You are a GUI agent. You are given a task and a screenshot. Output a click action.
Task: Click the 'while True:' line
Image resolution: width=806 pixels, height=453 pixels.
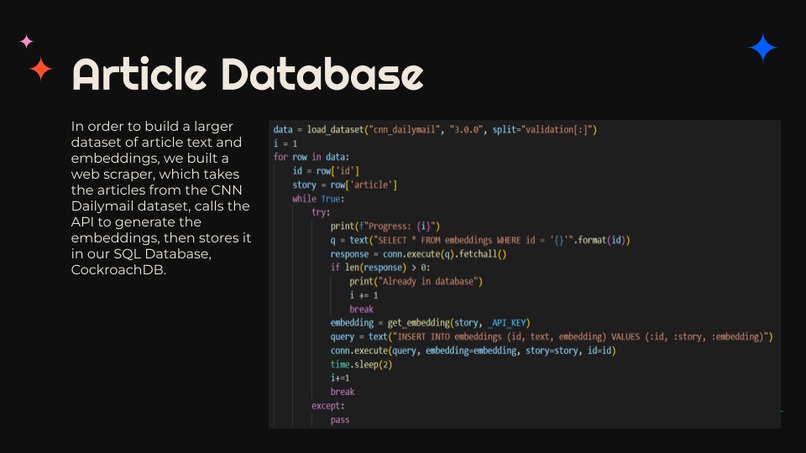point(318,198)
